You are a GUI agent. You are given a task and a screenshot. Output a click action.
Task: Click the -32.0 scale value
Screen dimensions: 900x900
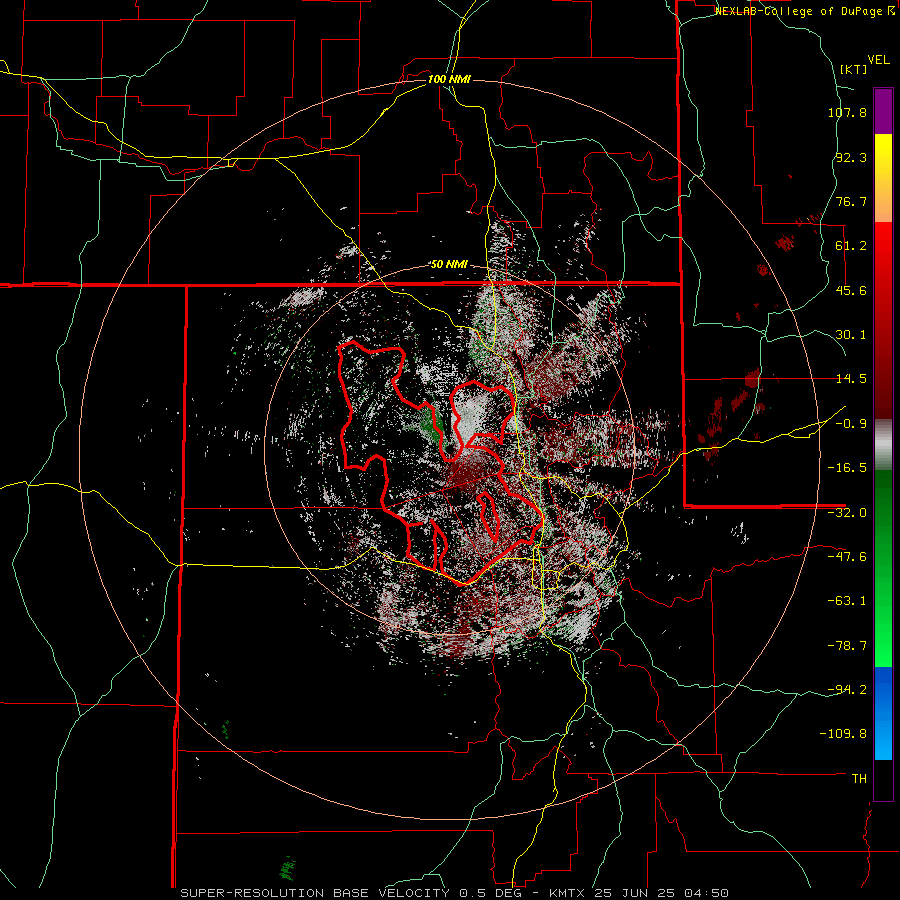point(847,513)
